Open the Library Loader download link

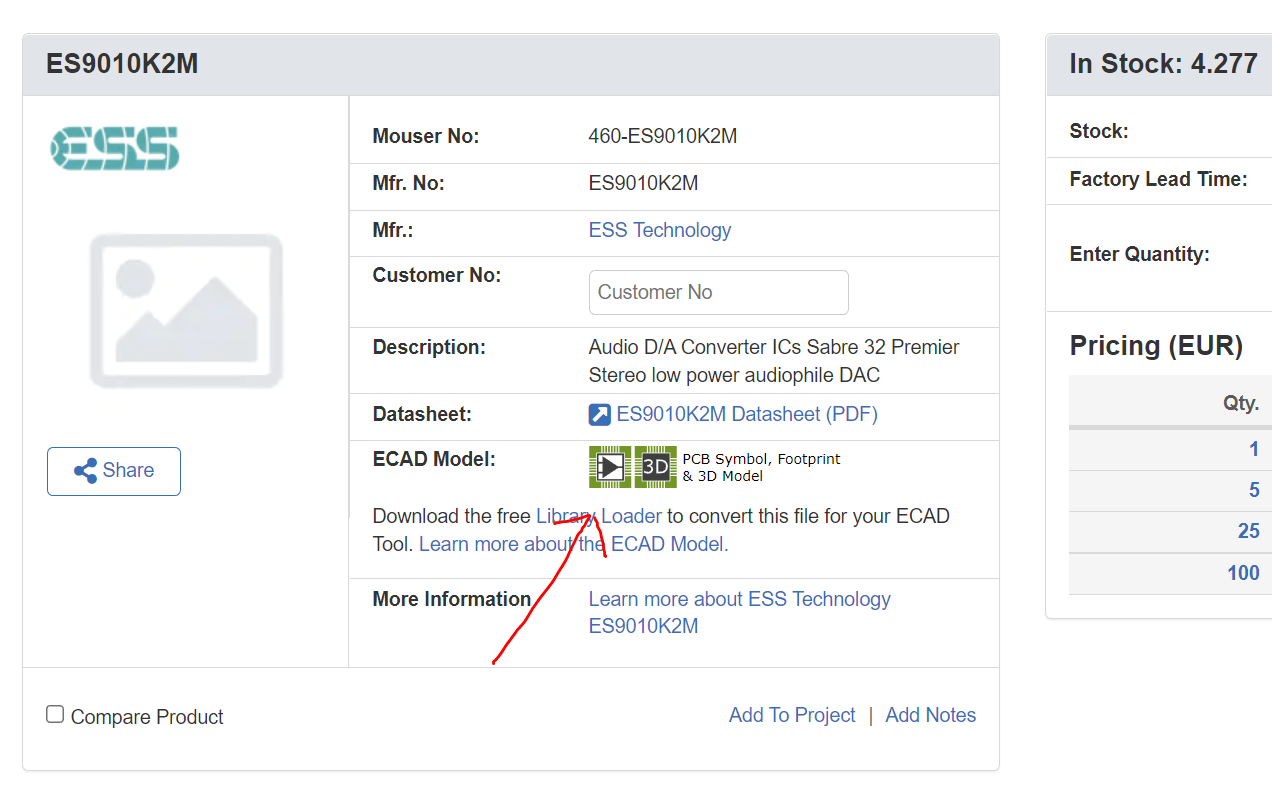pyautogui.click(x=599, y=516)
